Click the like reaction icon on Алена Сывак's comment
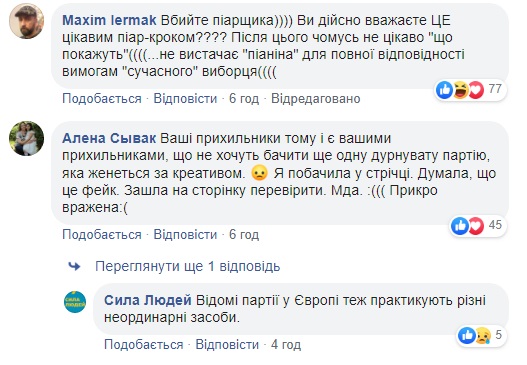 [460, 226]
